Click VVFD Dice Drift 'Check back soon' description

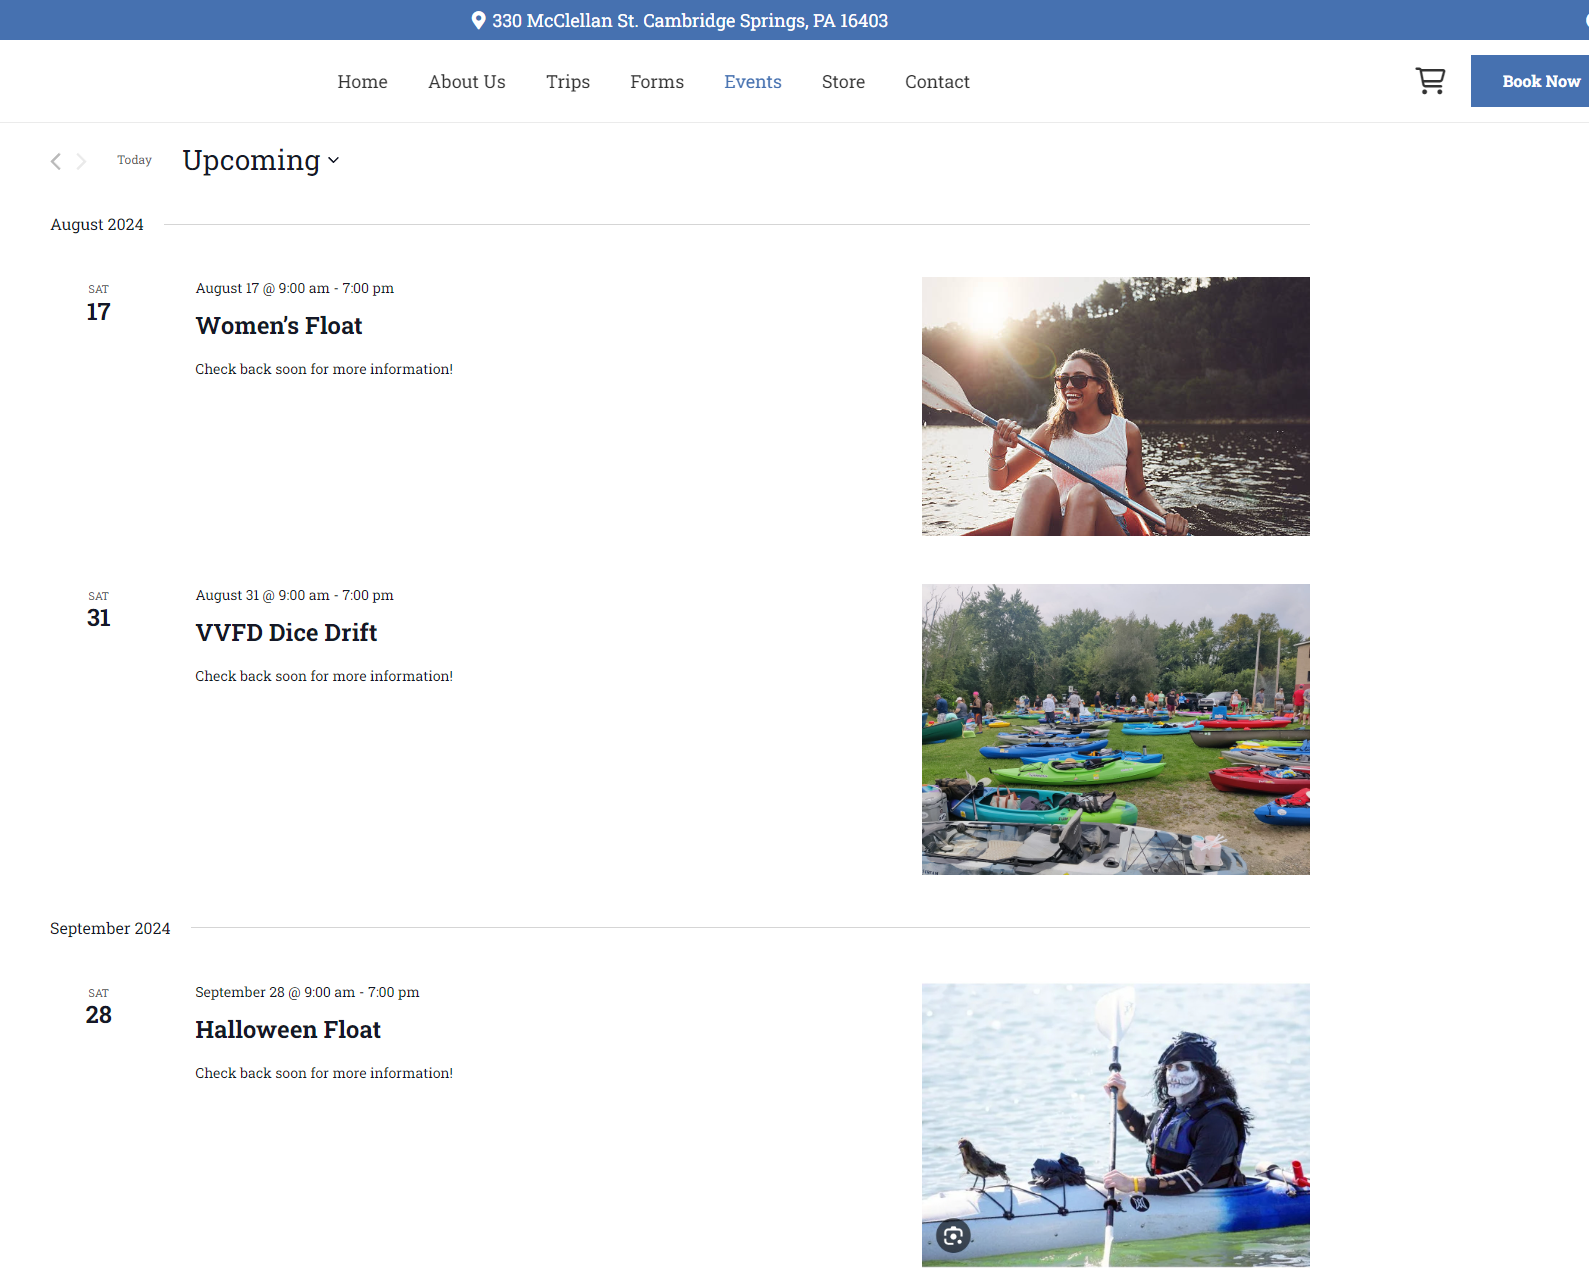tap(324, 676)
